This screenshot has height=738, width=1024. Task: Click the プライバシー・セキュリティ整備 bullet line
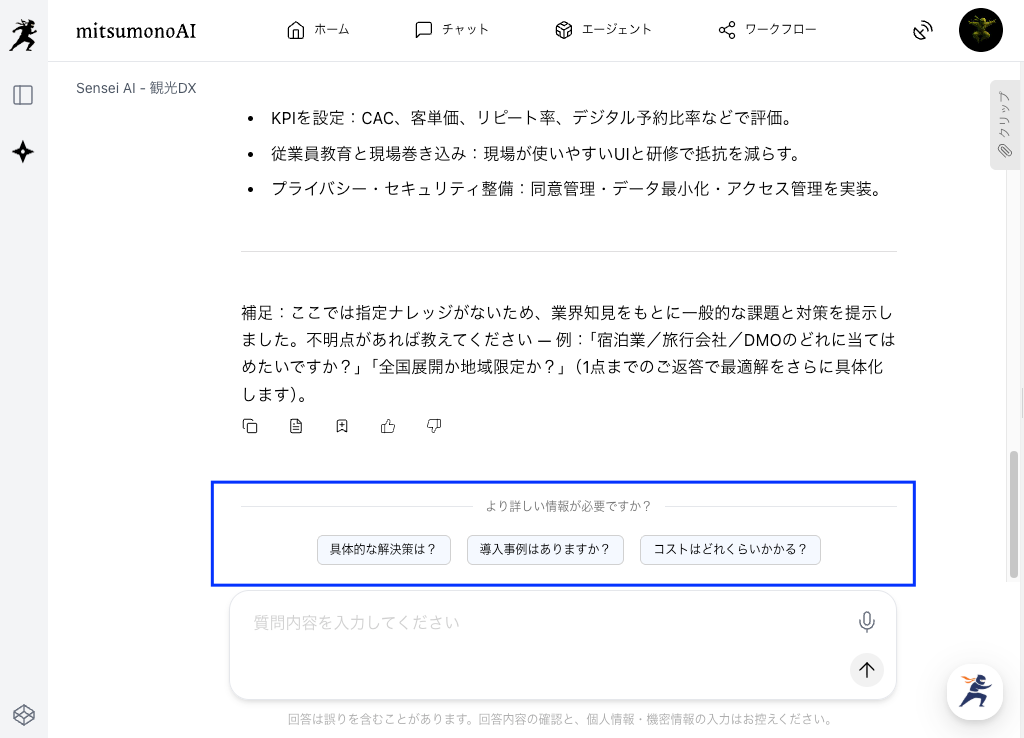click(x=577, y=189)
